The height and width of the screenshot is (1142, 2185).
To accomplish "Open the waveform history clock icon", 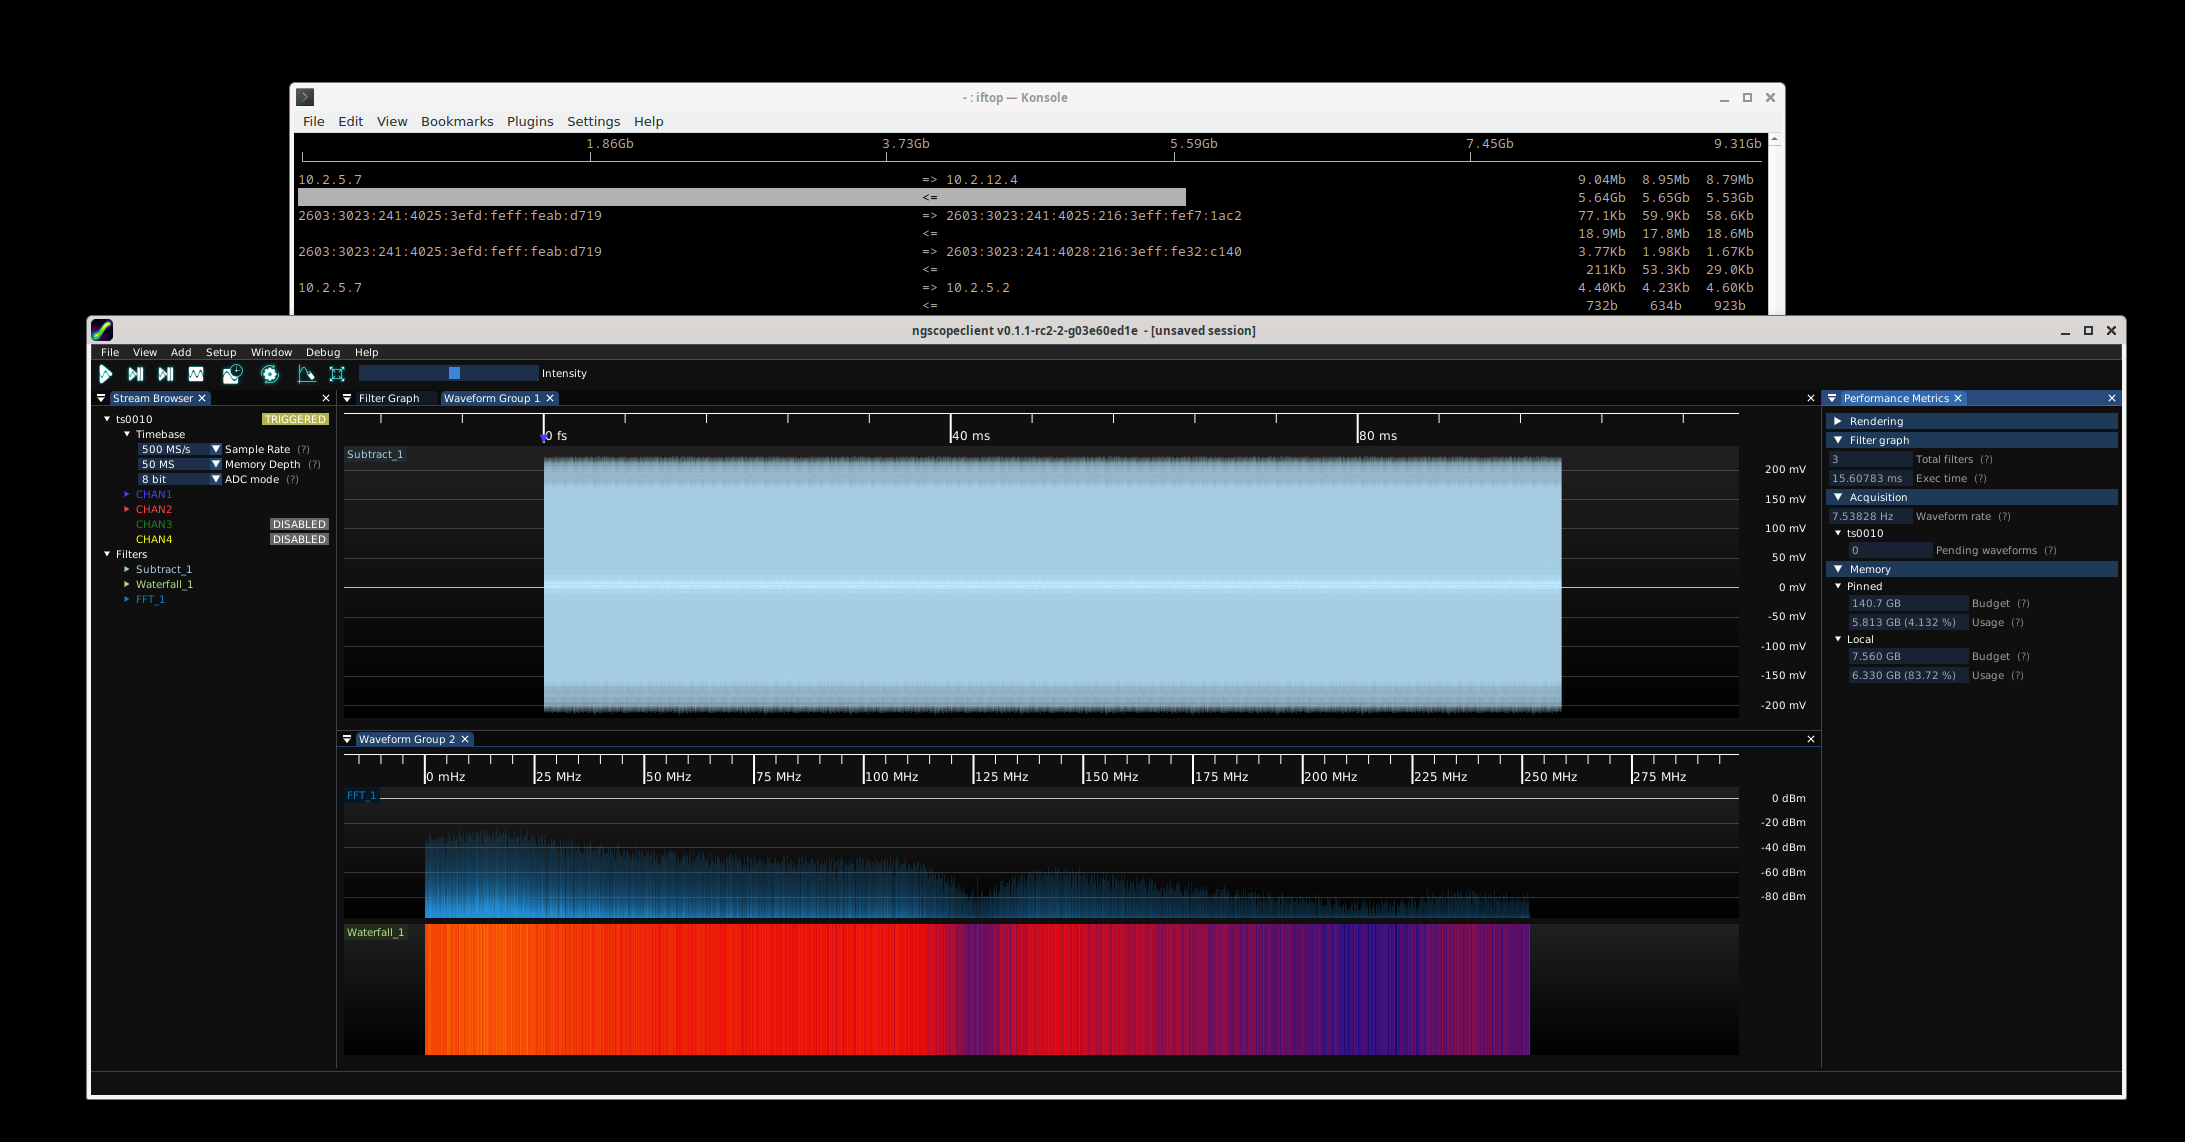I will pyautogui.click(x=232, y=374).
